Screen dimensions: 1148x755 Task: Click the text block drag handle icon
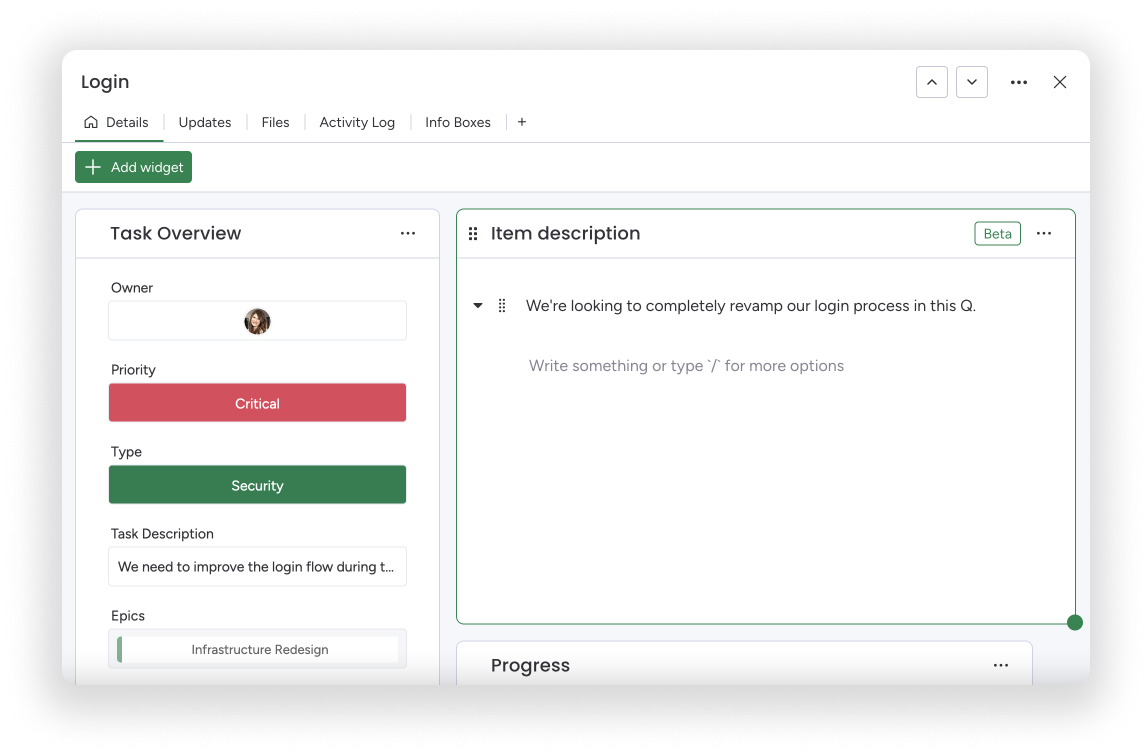[502, 306]
